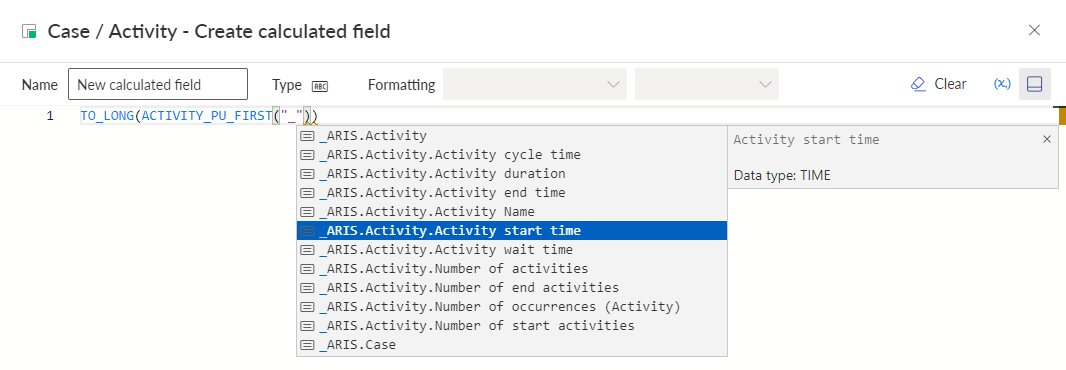Screen dimensions: 1066x370
Task: Select _ARIS.Activity suggestion
Action: pyautogui.click(x=512, y=135)
